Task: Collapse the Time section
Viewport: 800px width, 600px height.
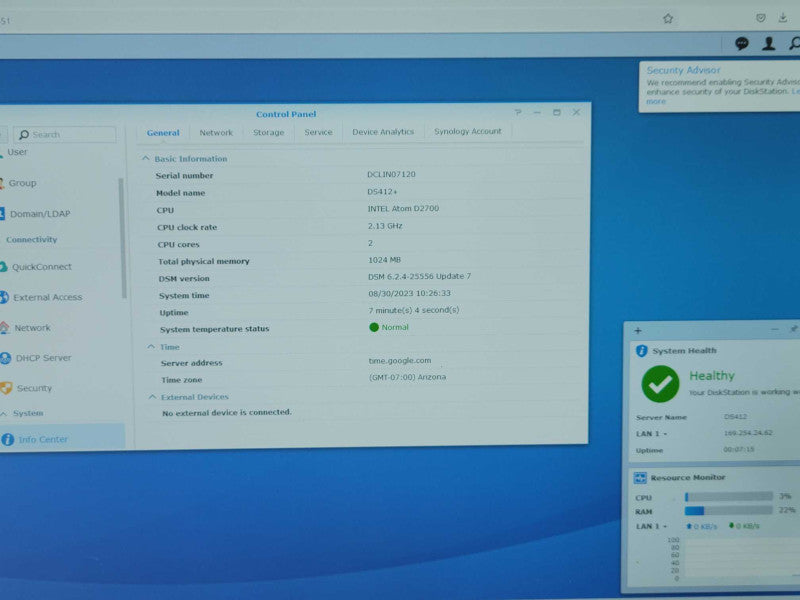Action: pyautogui.click(x=151, y=347)
